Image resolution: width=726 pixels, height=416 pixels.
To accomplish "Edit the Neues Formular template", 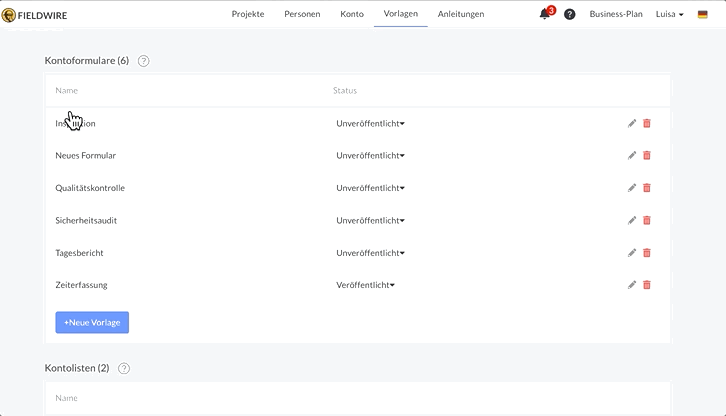I will (x=632, y=156).
